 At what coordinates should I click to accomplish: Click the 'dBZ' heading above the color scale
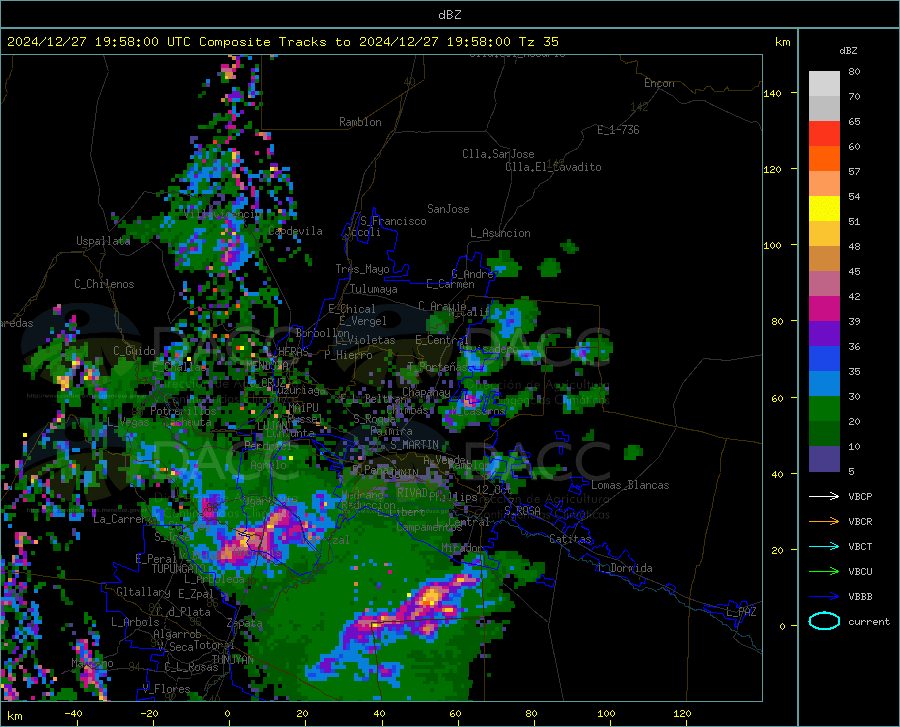pyautogui.click(x=848, y=50)
